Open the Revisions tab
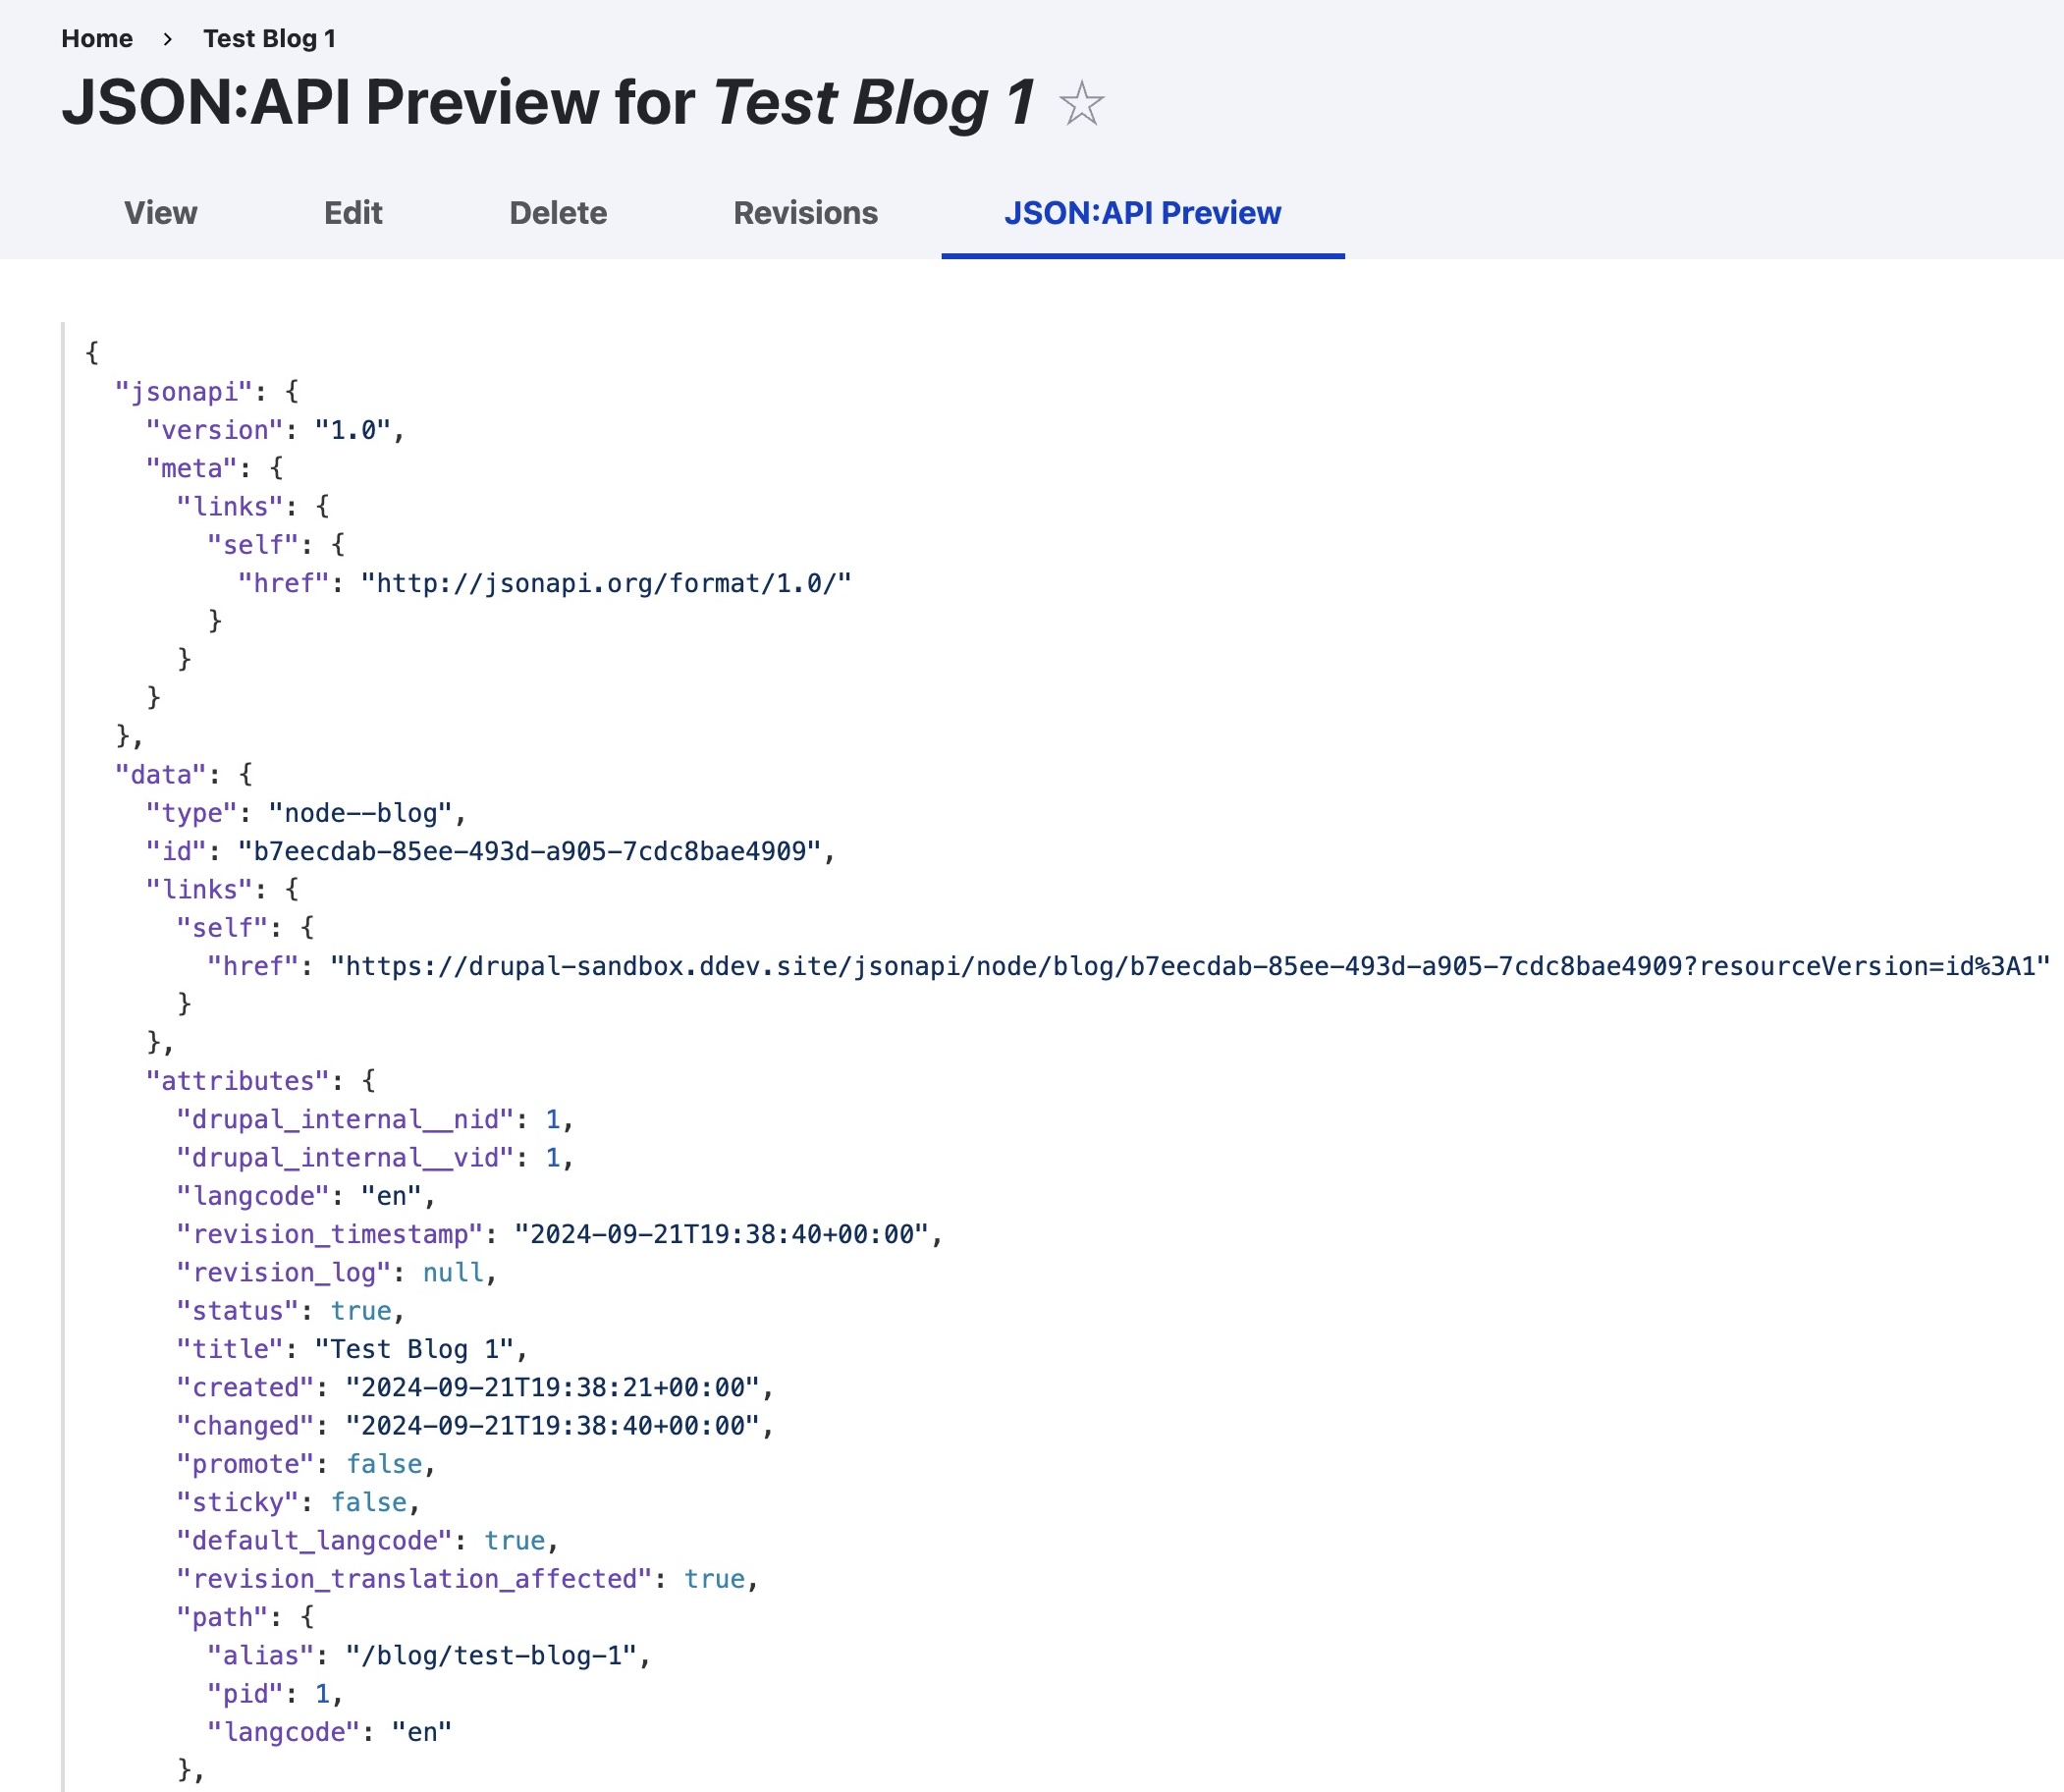2064x1792 pixels. coord(805,213)
